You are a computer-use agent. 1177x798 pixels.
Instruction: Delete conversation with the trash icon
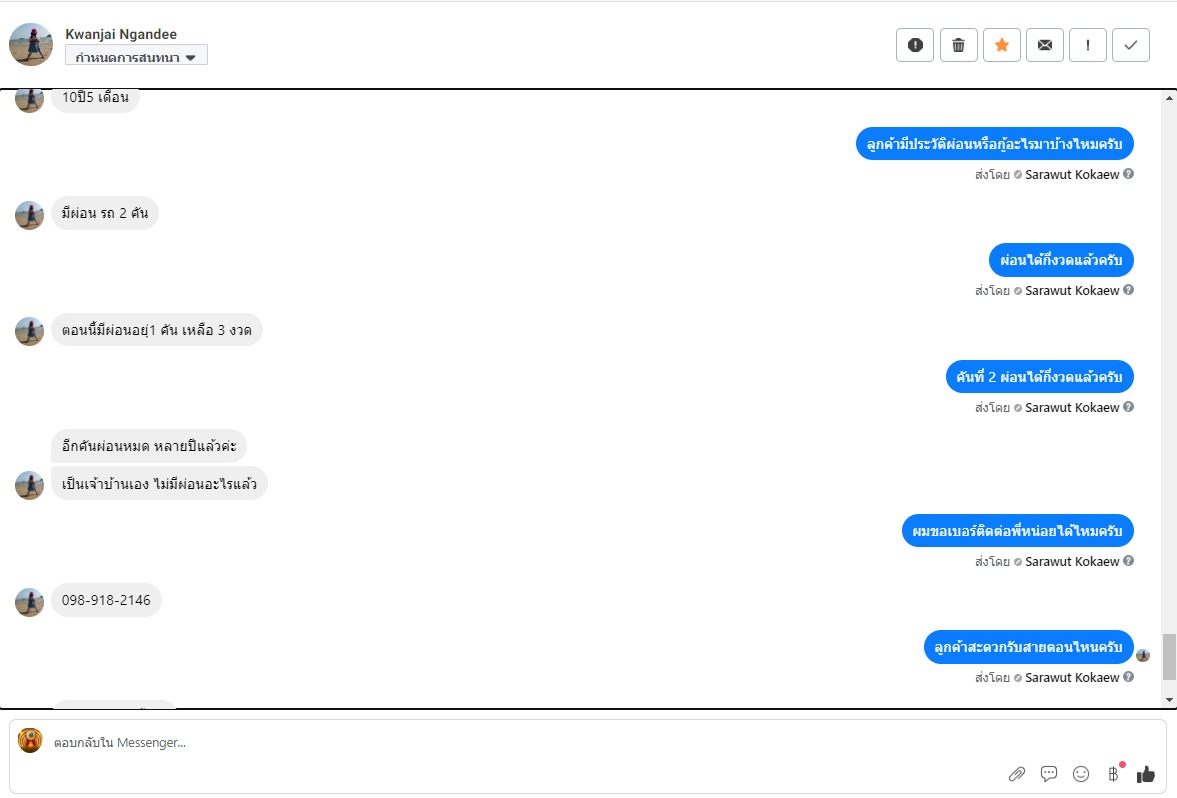958,45
